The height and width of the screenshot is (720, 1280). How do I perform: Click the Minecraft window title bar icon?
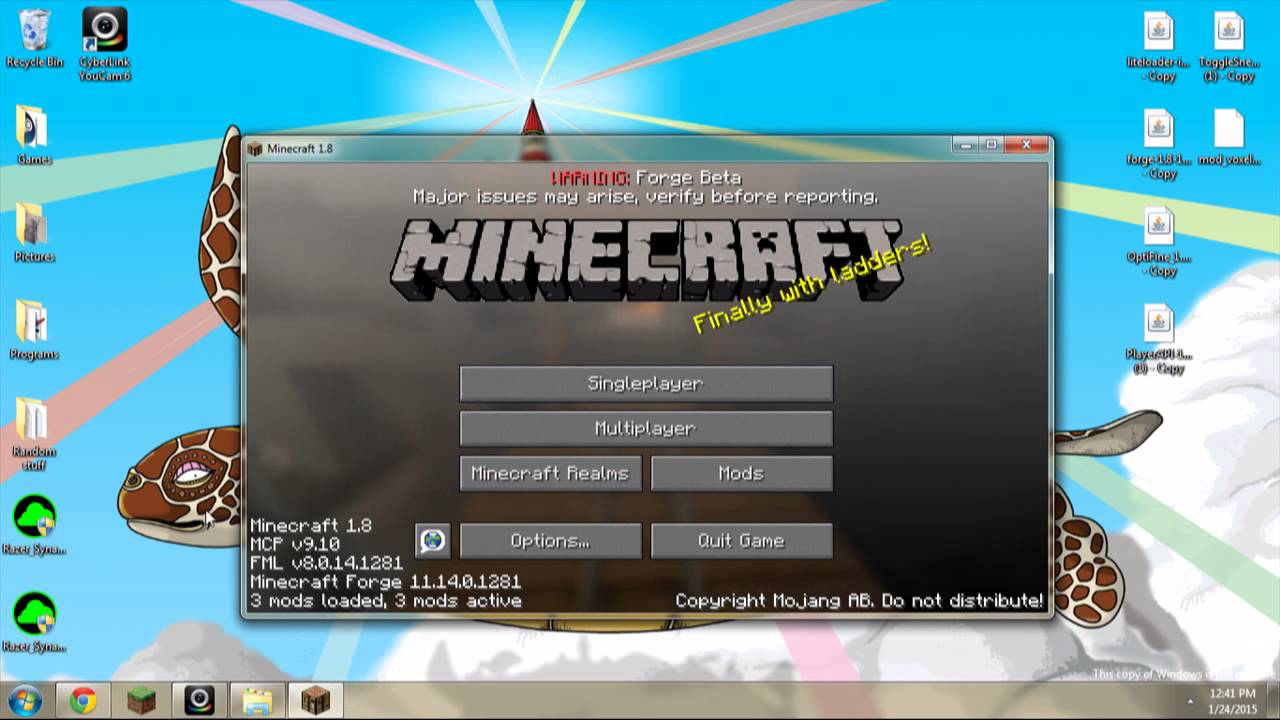click(255, 149)
